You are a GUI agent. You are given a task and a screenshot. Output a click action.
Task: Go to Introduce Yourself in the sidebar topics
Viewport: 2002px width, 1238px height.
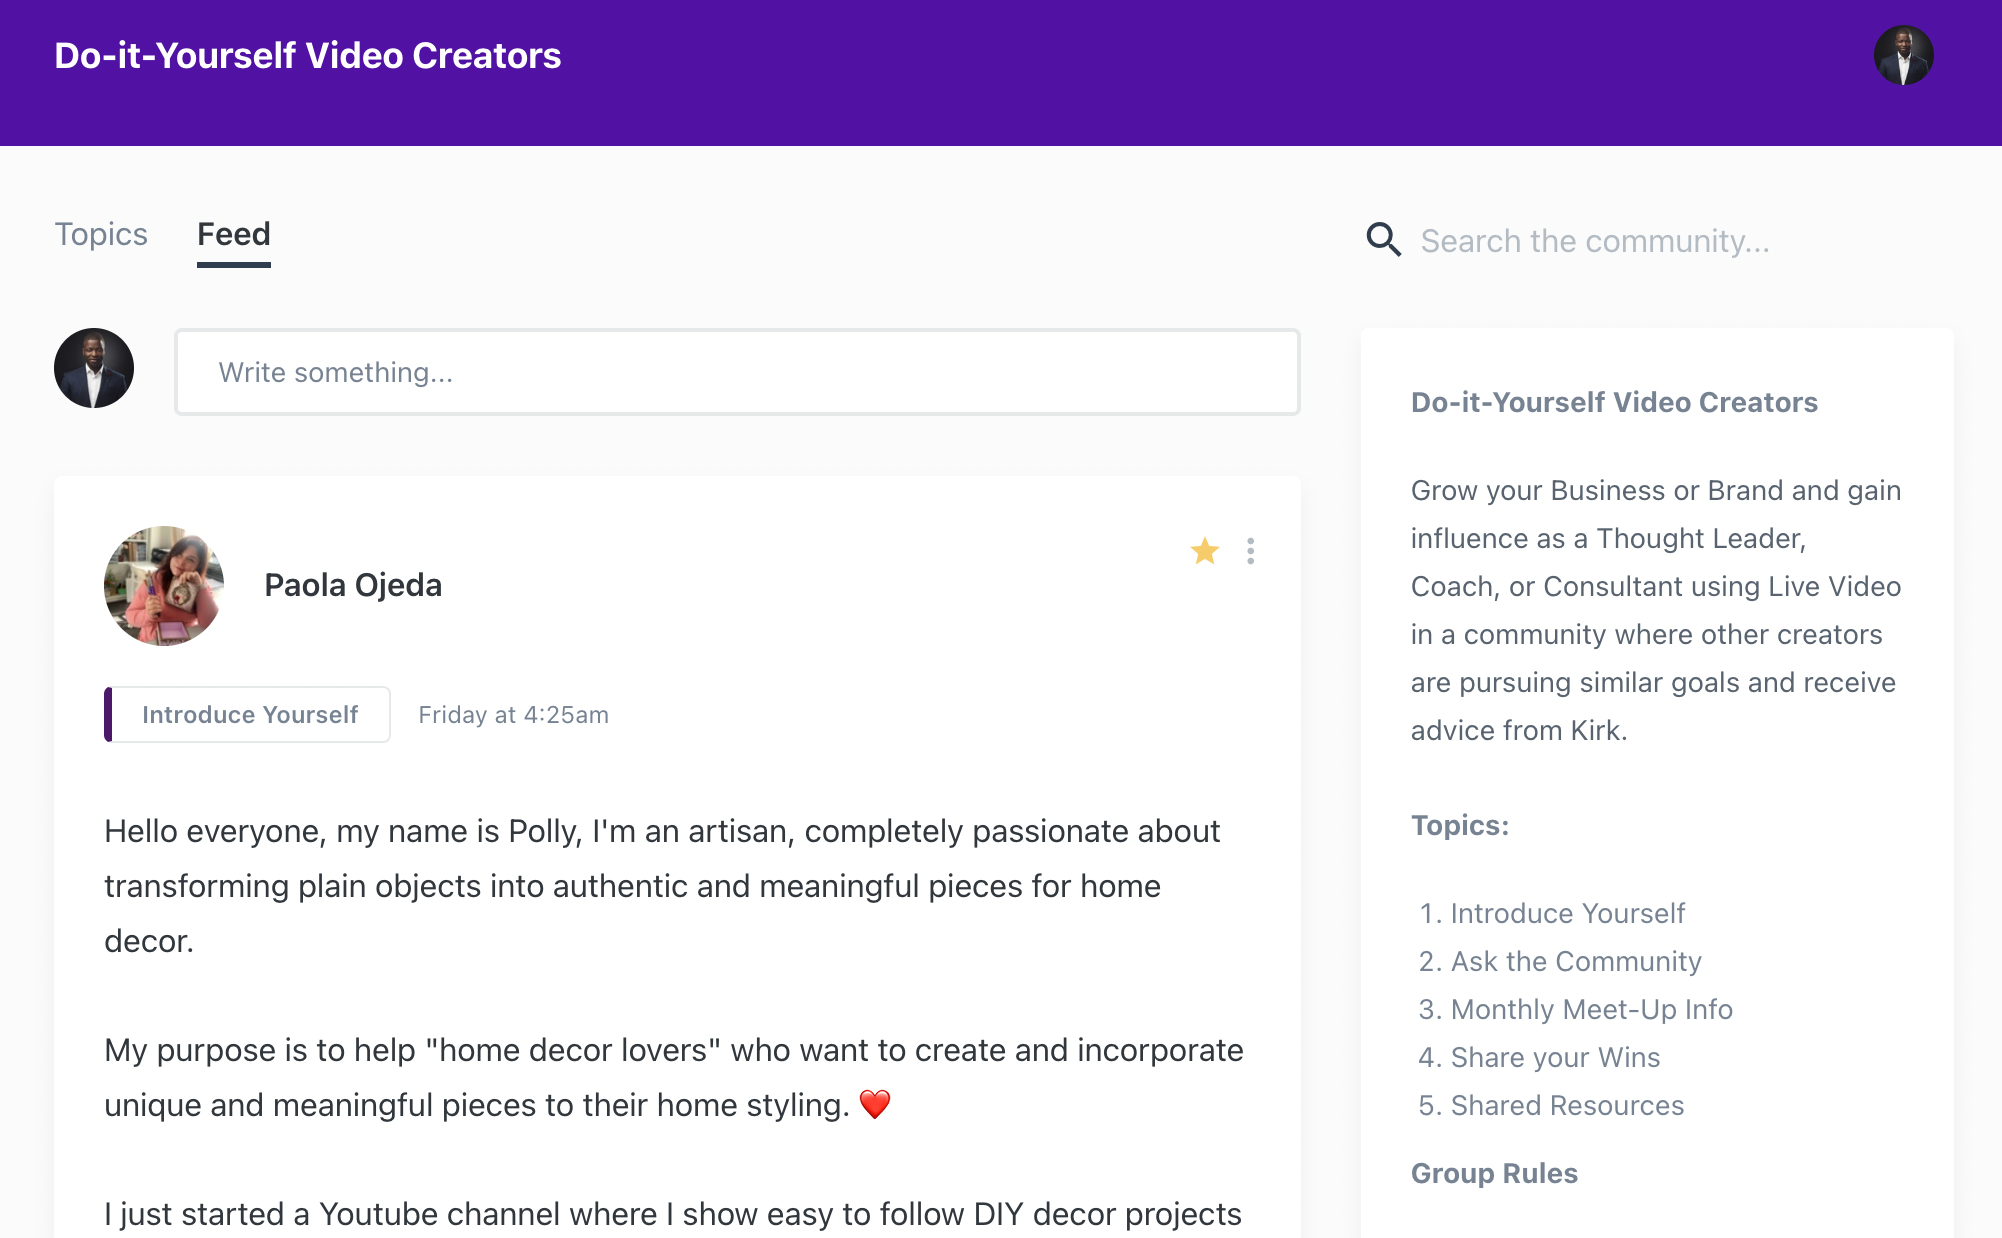(1567, 913)
